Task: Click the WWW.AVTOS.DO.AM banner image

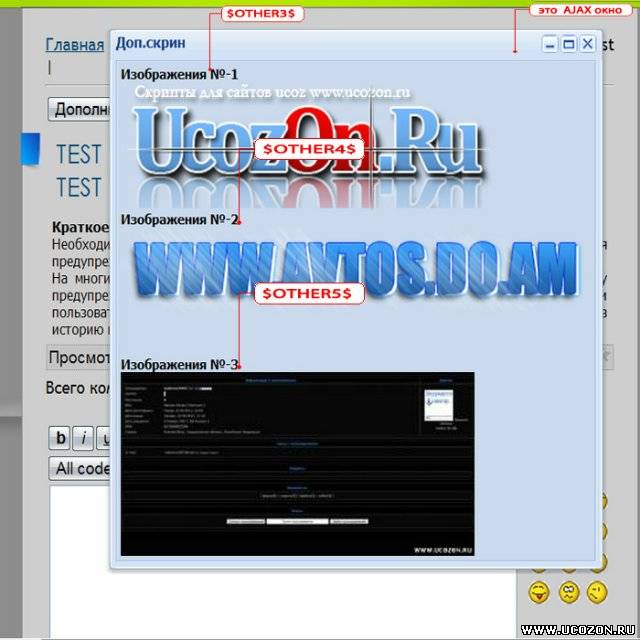Action: tap(355, 269)
